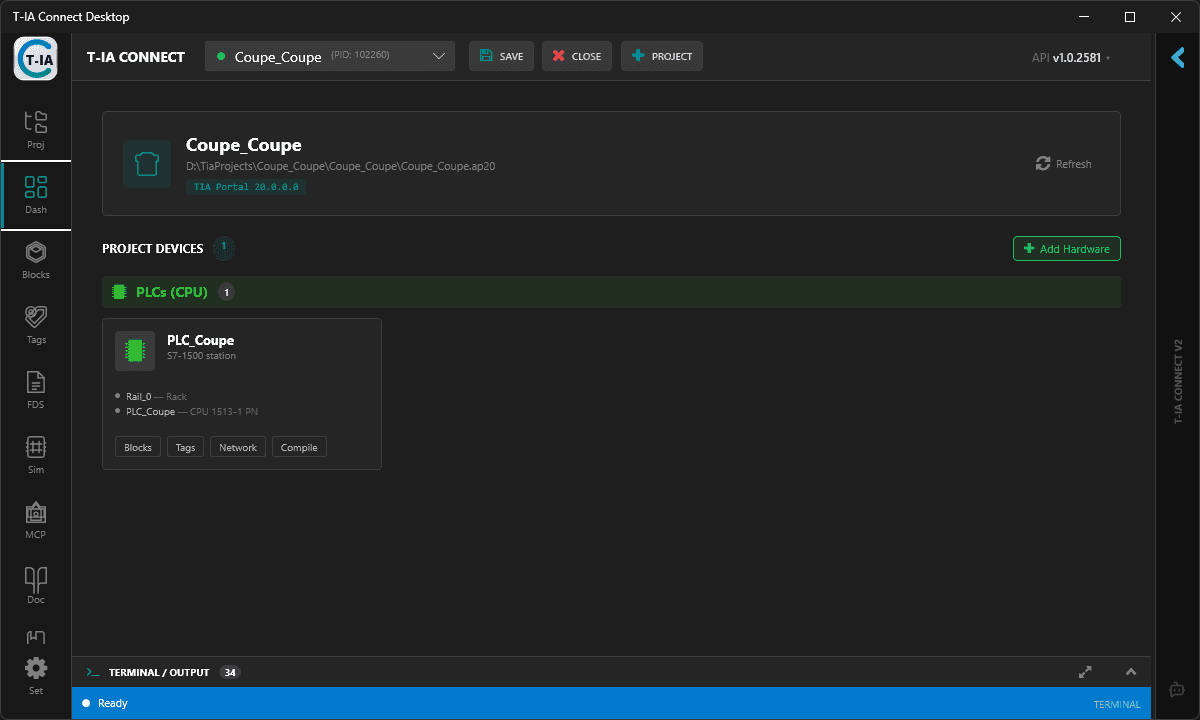Open the Tags panel in the sidebar
This screenshot has width=1200, height=720.
click(35, 323)
